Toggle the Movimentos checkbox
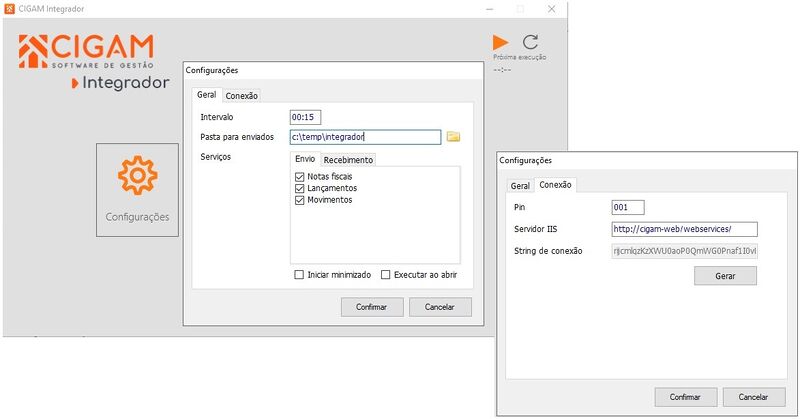Viewport: 800px width, 419px height. [x=299, y=200]
